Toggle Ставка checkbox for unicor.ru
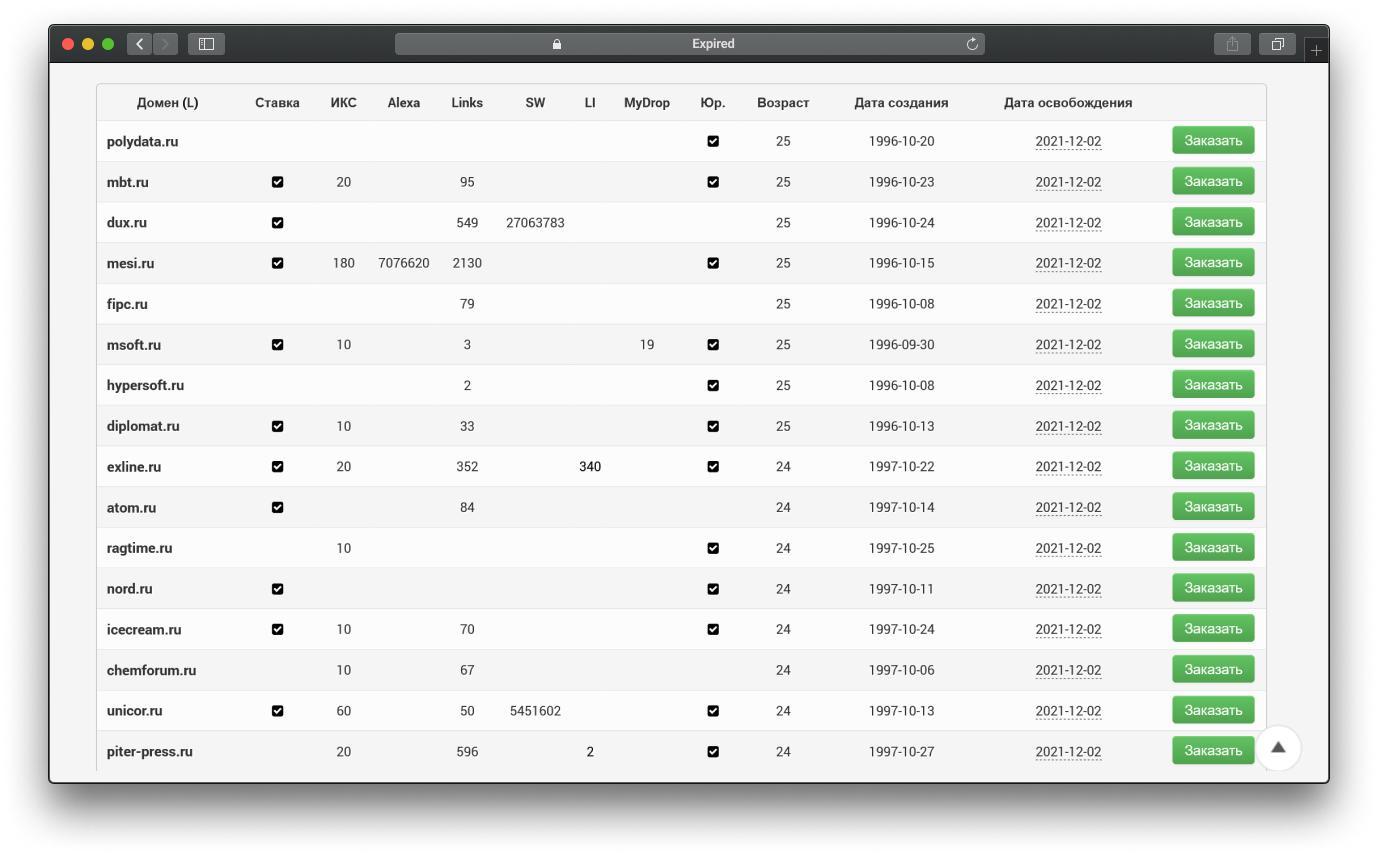 click(x=277, y=711)
